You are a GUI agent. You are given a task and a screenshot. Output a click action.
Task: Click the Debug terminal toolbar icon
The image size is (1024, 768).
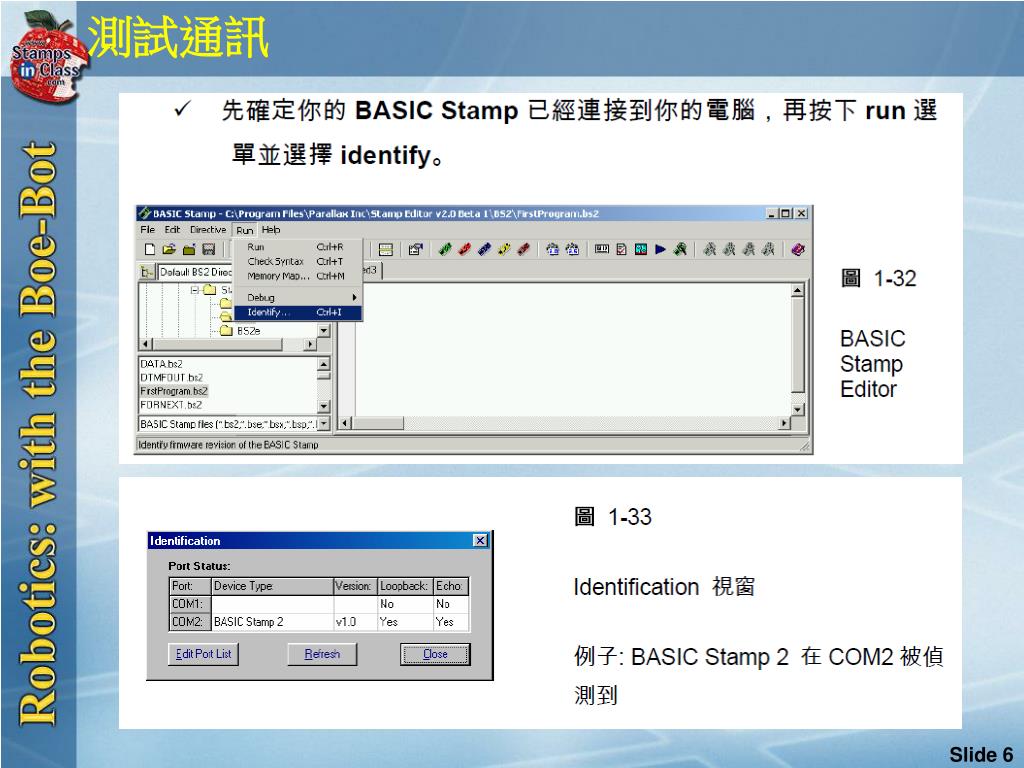(641, 249)
